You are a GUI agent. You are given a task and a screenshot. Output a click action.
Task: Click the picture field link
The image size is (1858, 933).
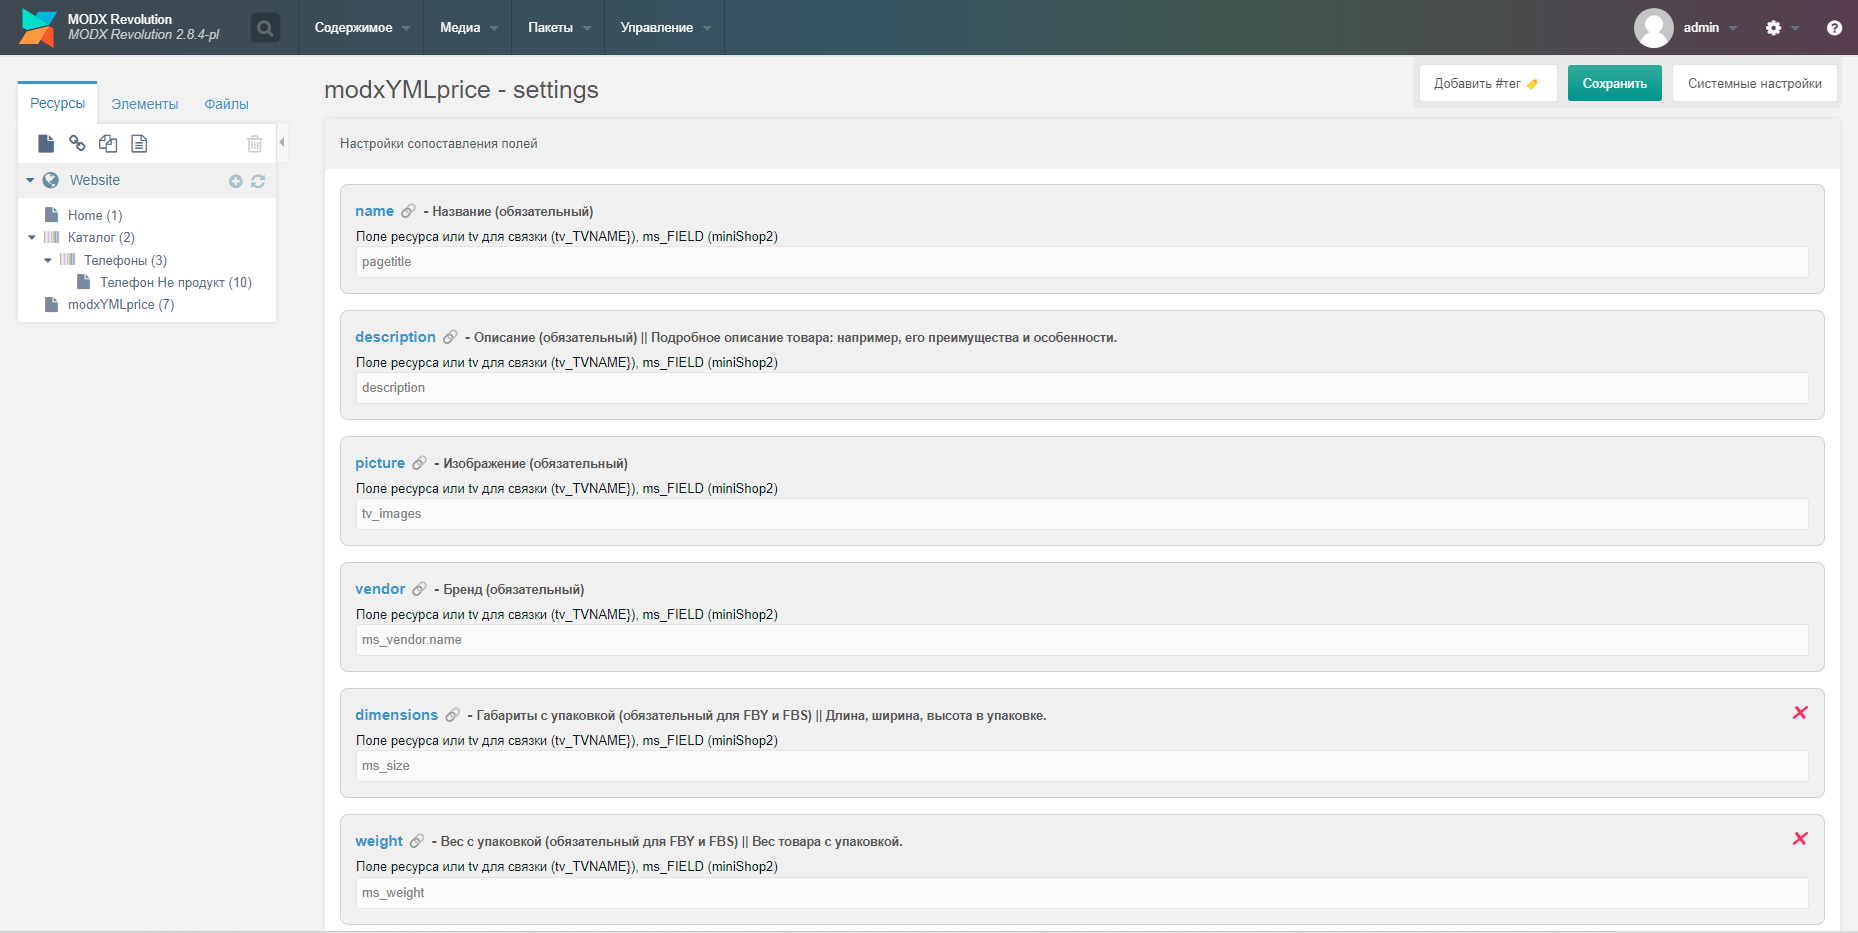point(380,463)
